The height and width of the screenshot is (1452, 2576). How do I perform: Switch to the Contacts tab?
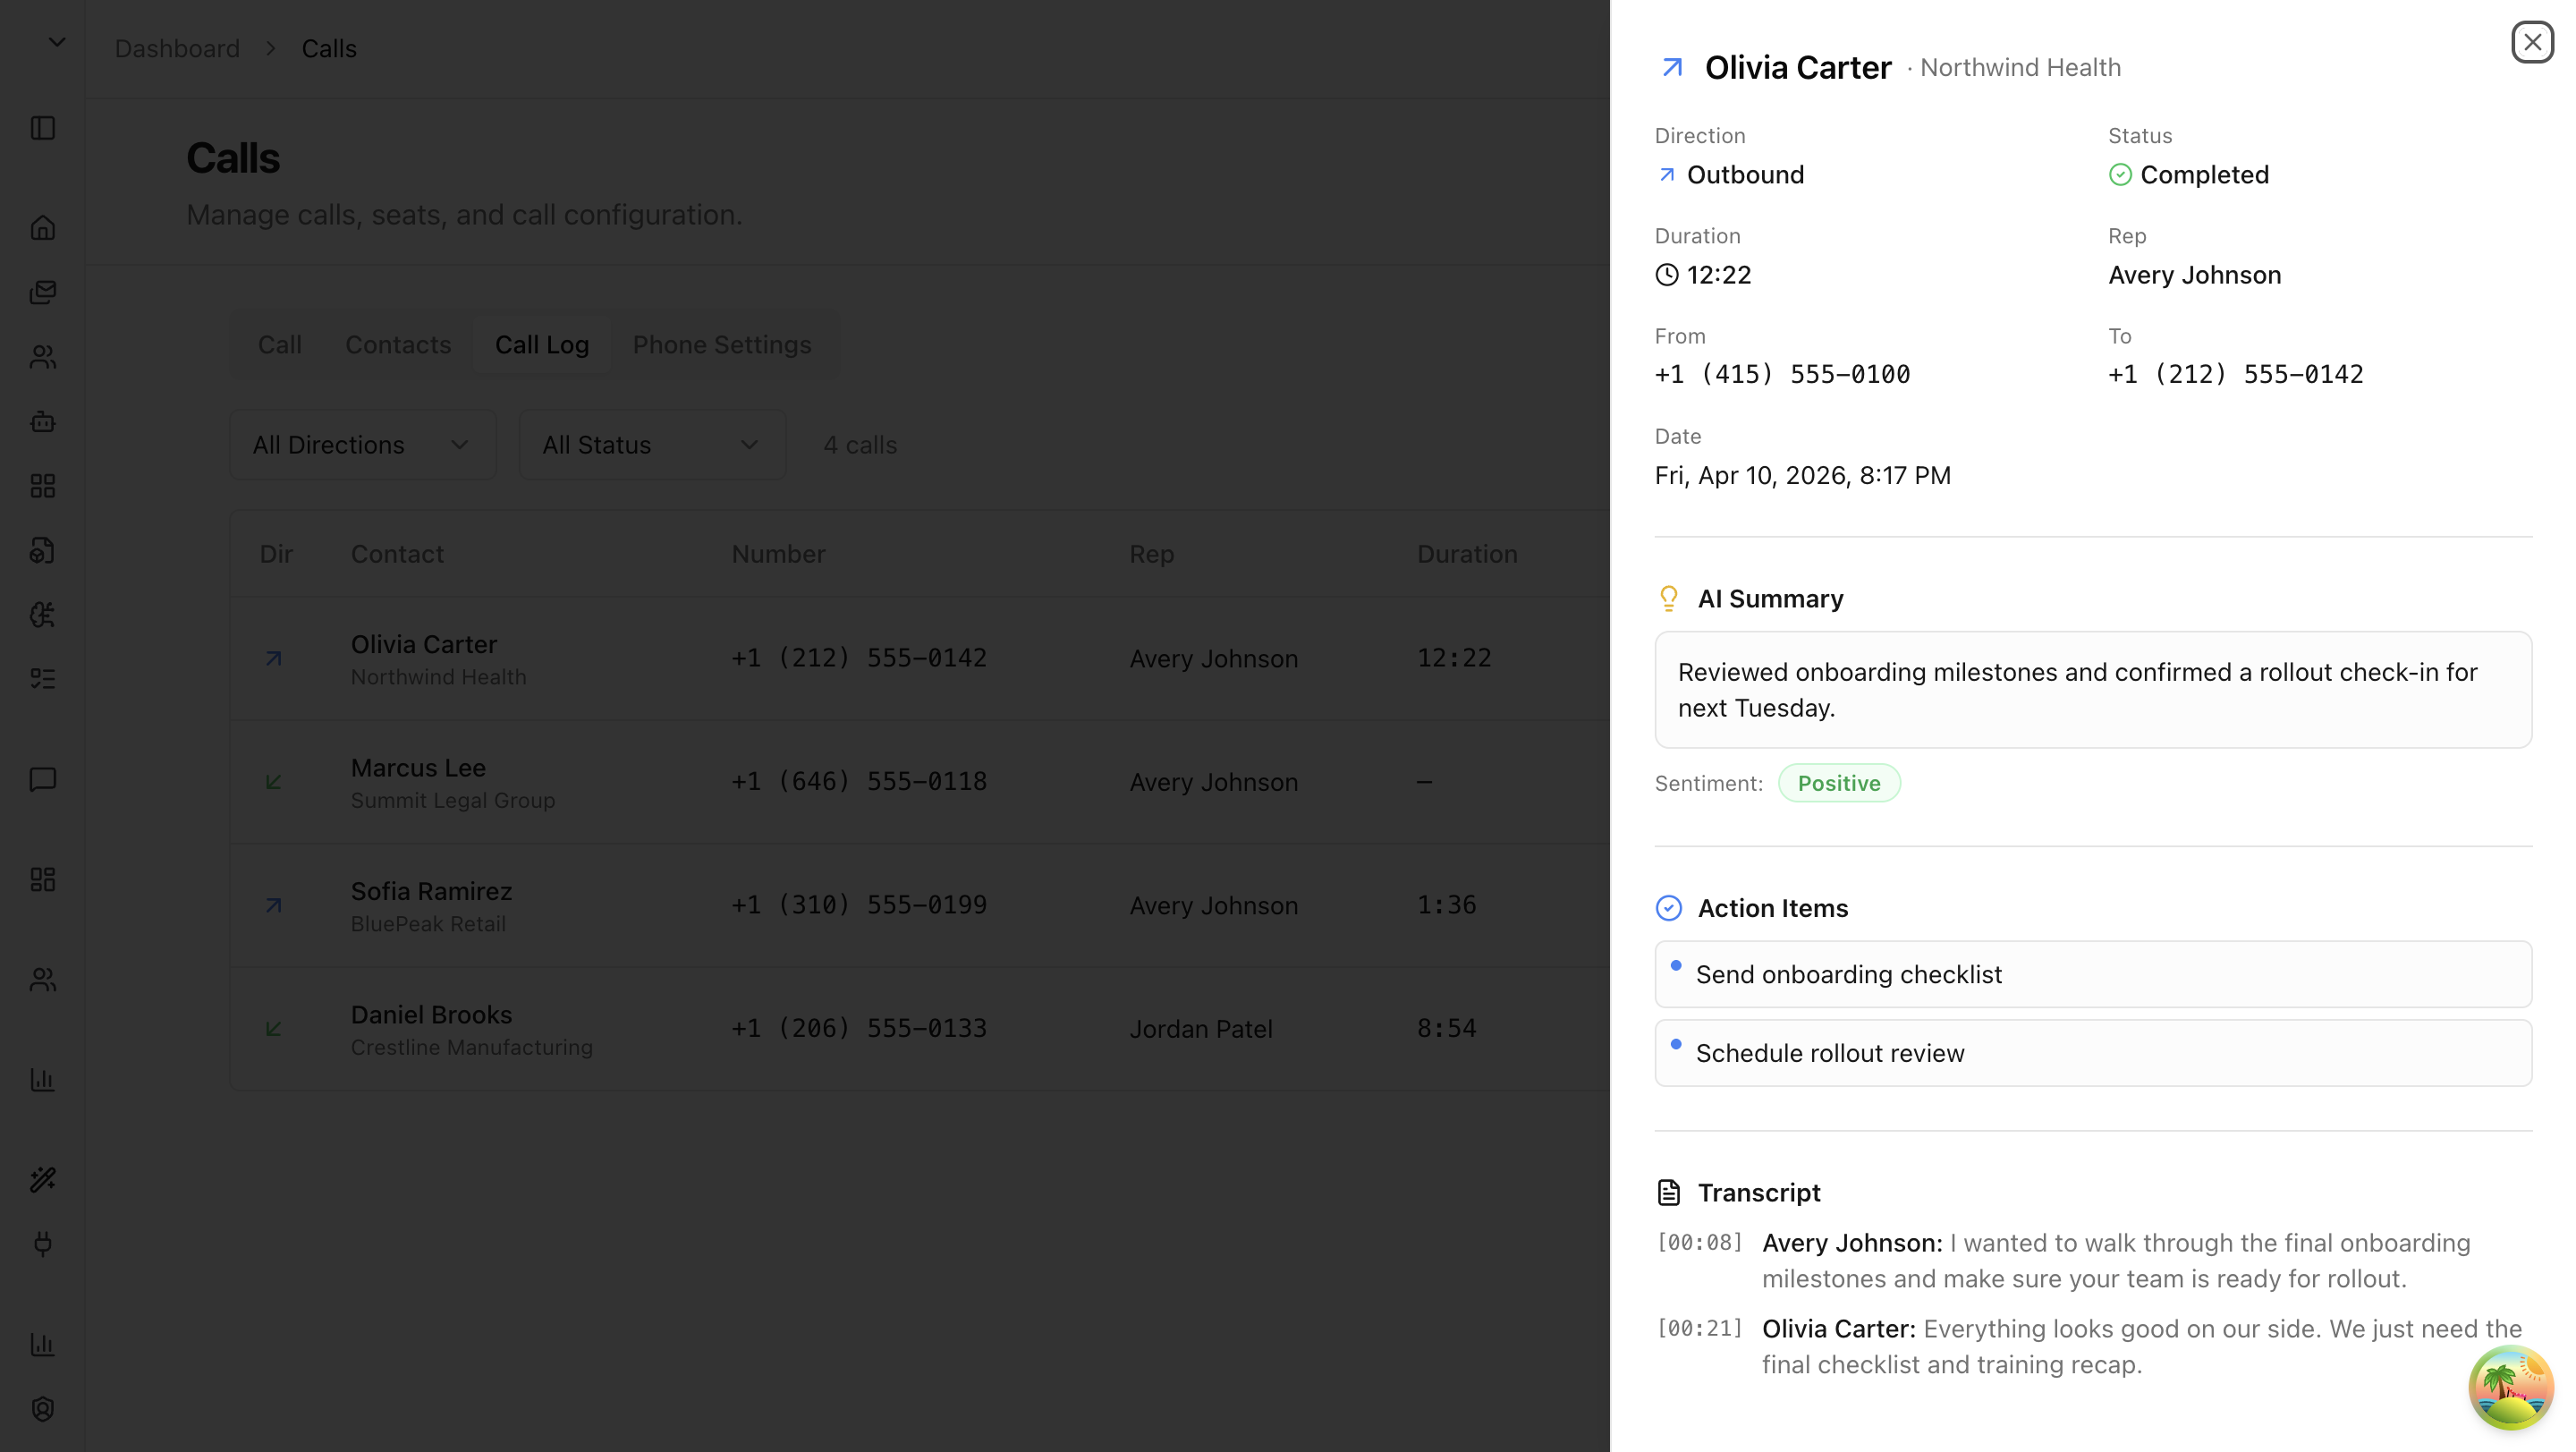pos(398,344)
